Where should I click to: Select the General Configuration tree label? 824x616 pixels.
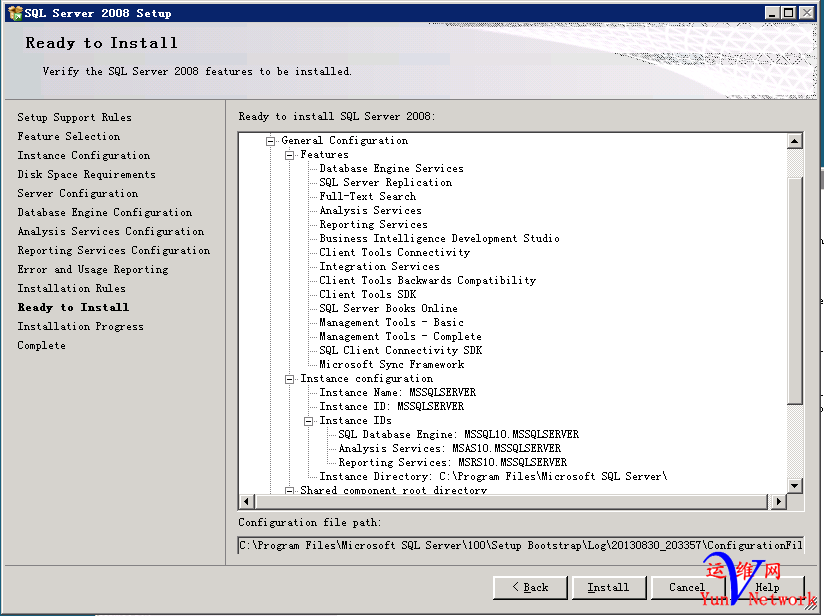(345, 140)
